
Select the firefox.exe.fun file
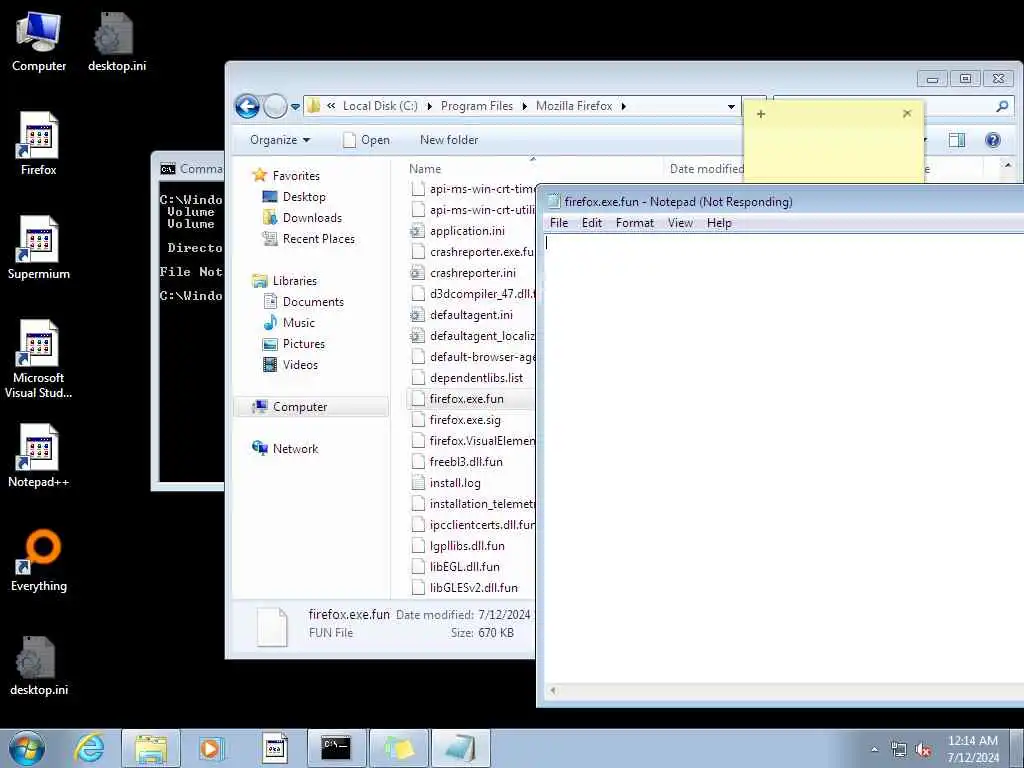(x=466, y=398)
